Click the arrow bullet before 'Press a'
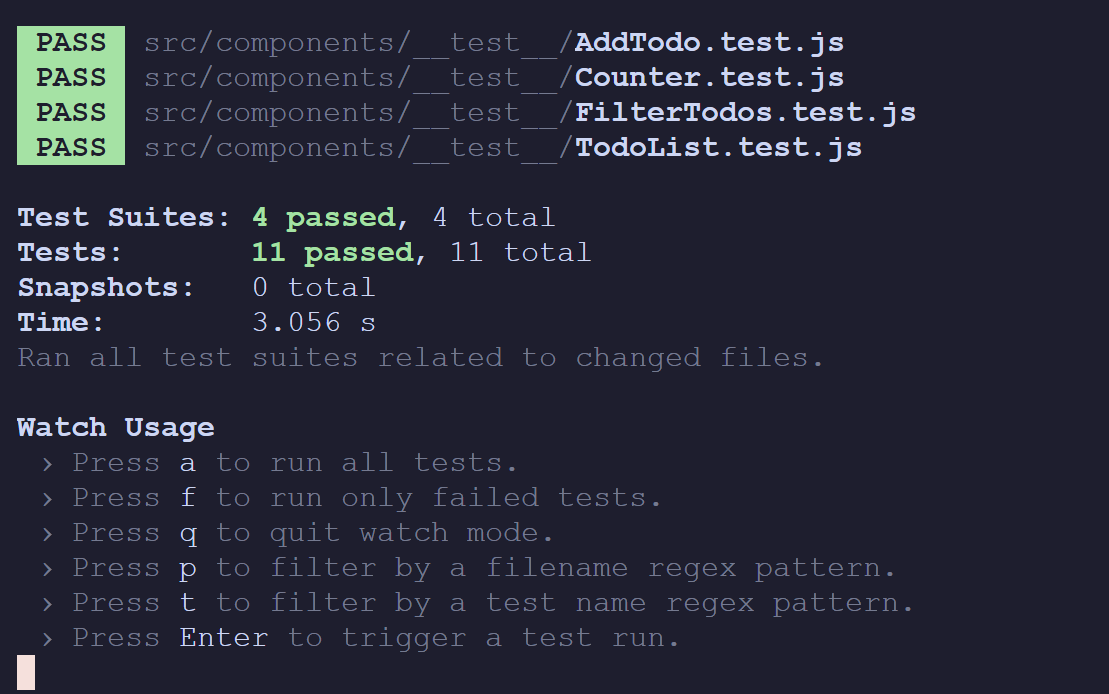Screen dimensions: 1109x694 (47, 464)
